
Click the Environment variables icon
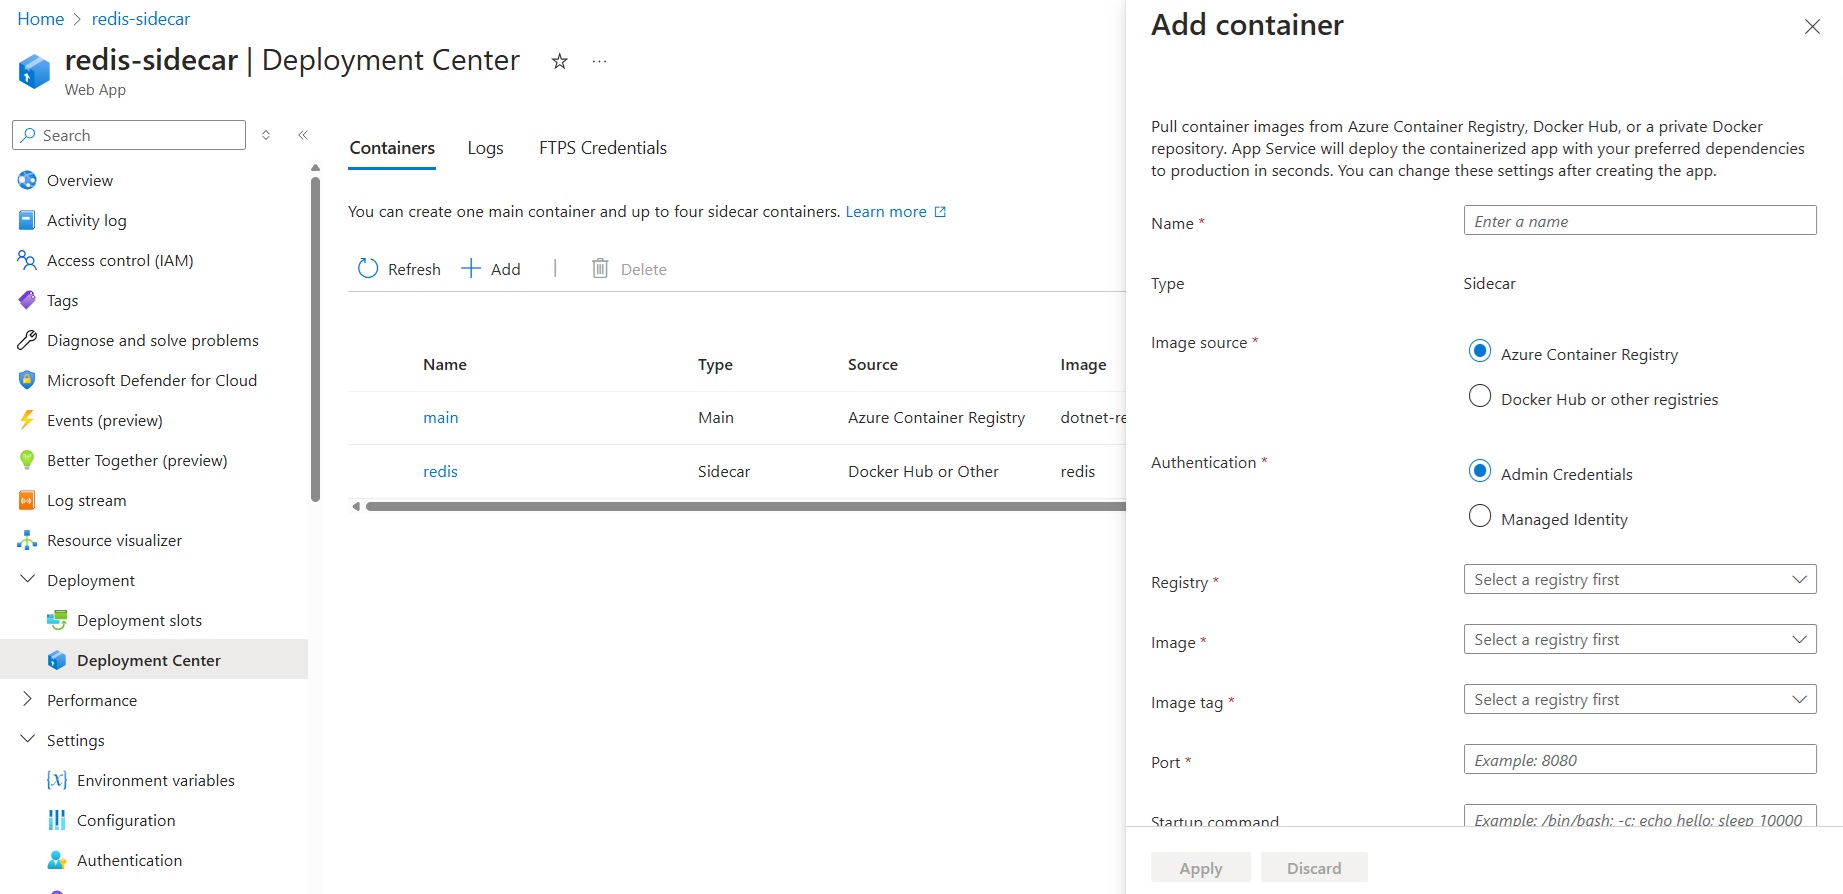(x=57, y=780)
